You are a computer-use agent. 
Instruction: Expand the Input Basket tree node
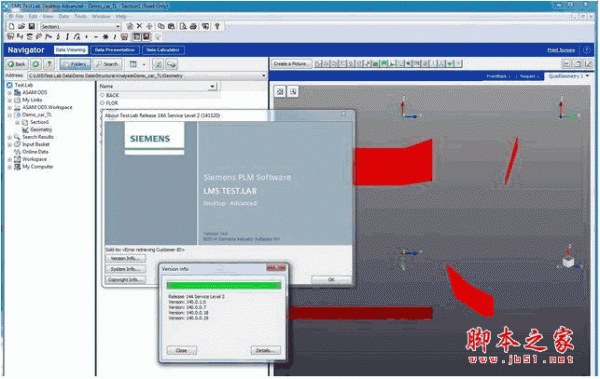click(x=10, y=144)
